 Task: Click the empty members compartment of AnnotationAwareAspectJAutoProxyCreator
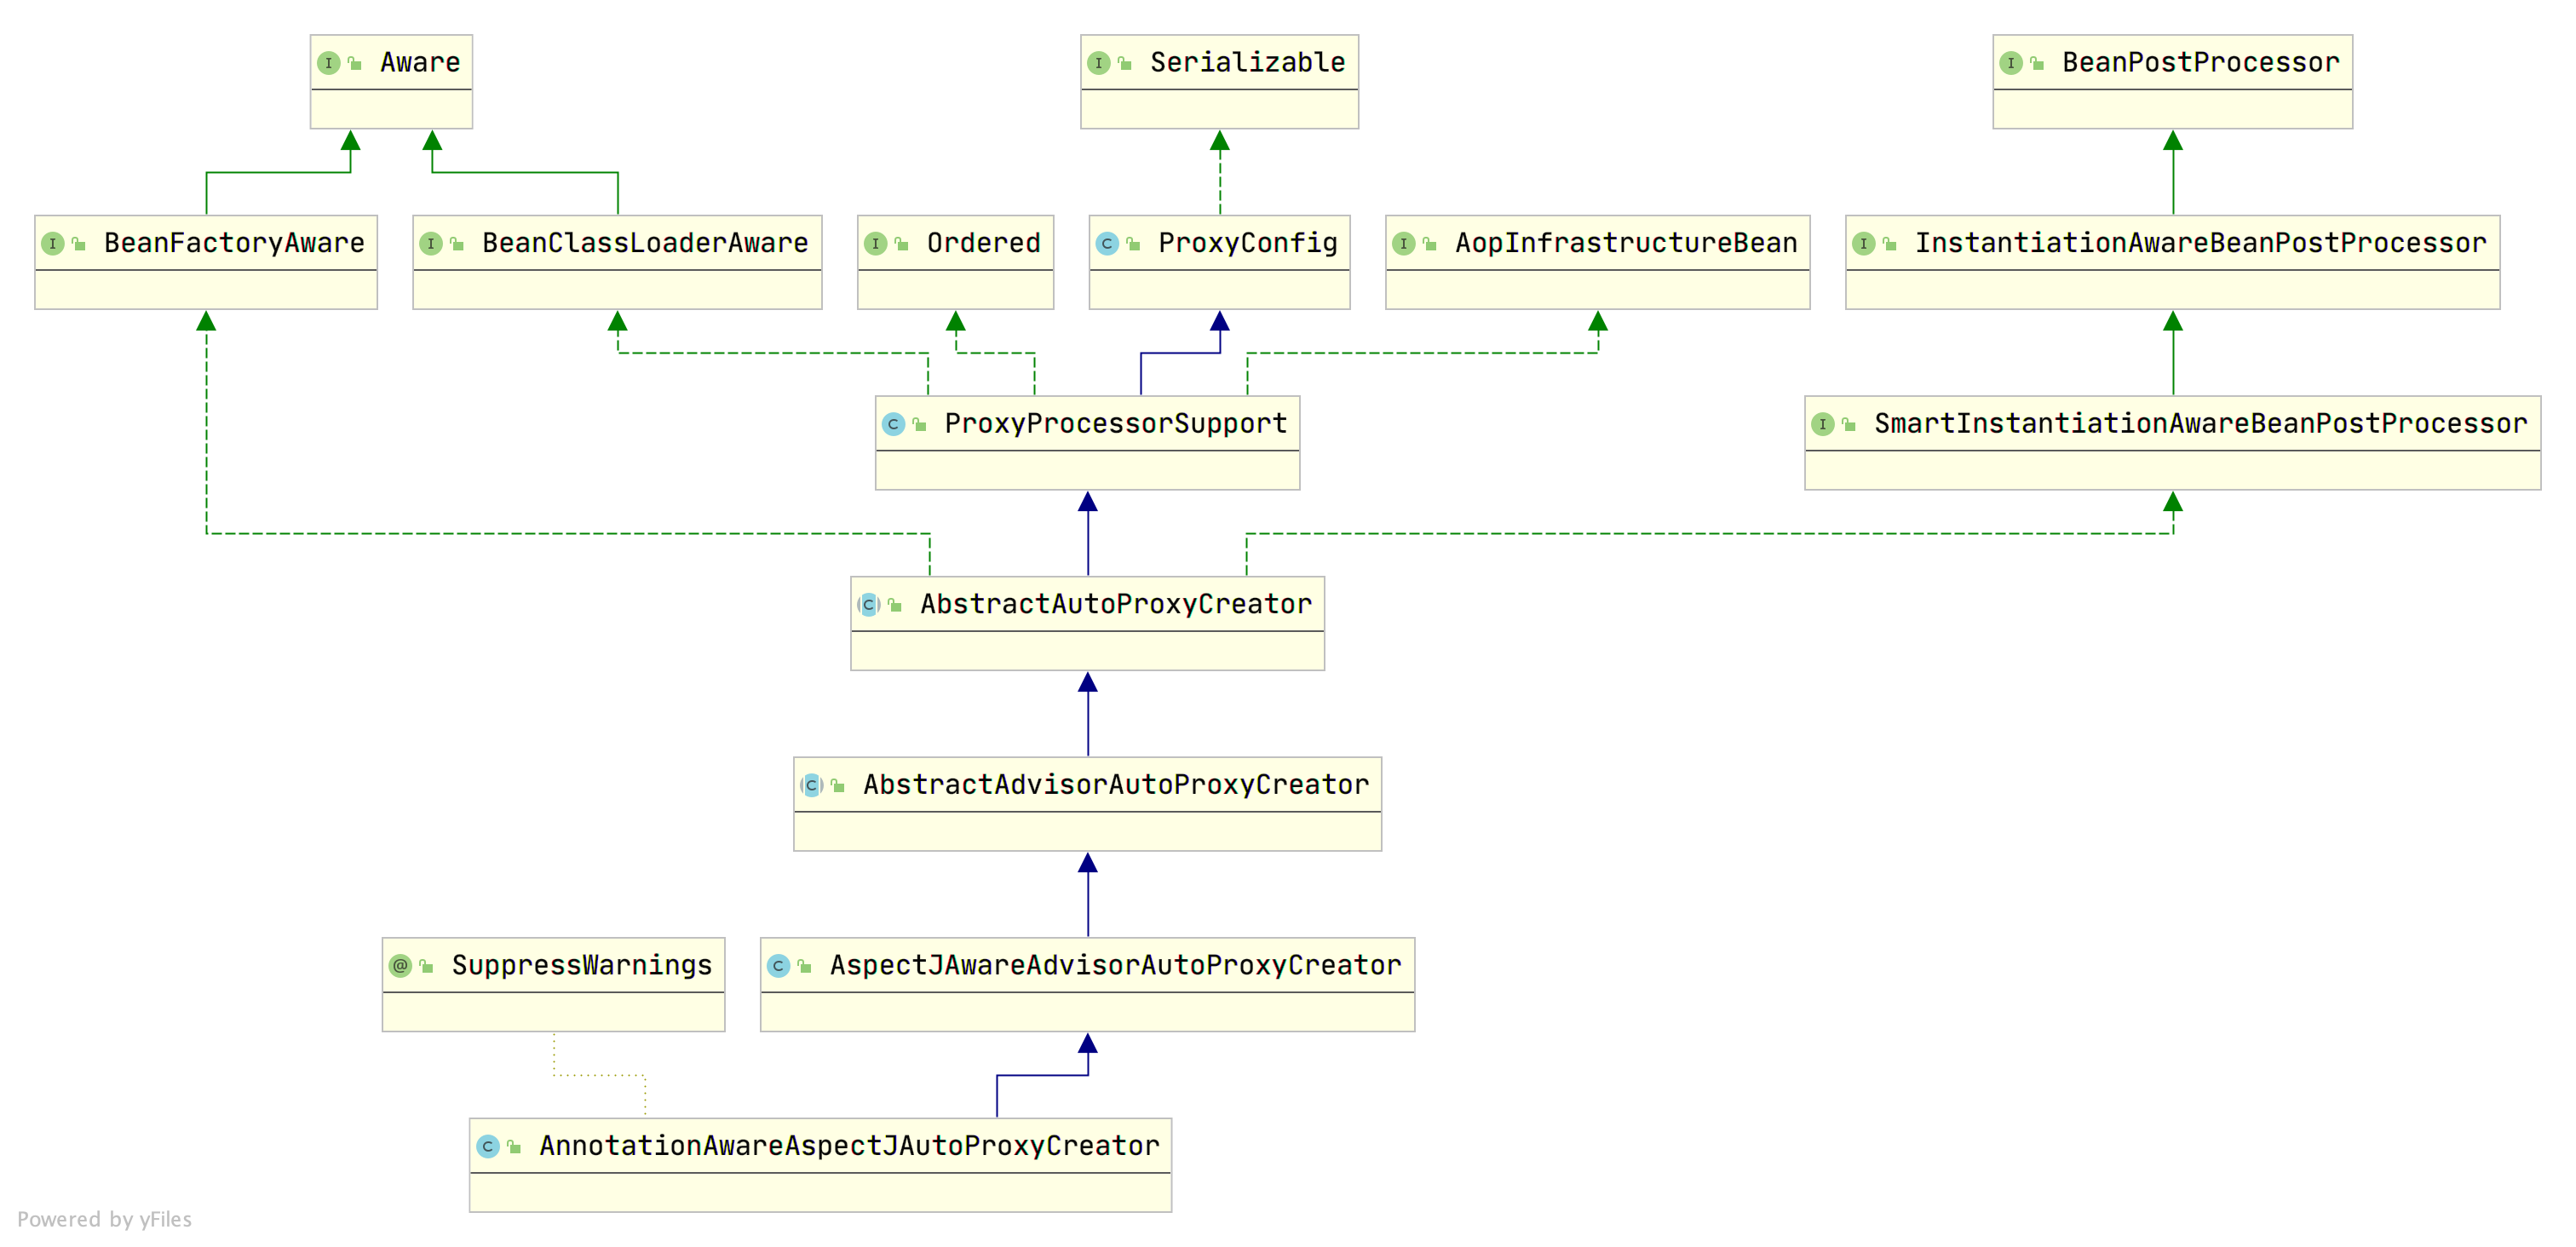pos(820,1192)
